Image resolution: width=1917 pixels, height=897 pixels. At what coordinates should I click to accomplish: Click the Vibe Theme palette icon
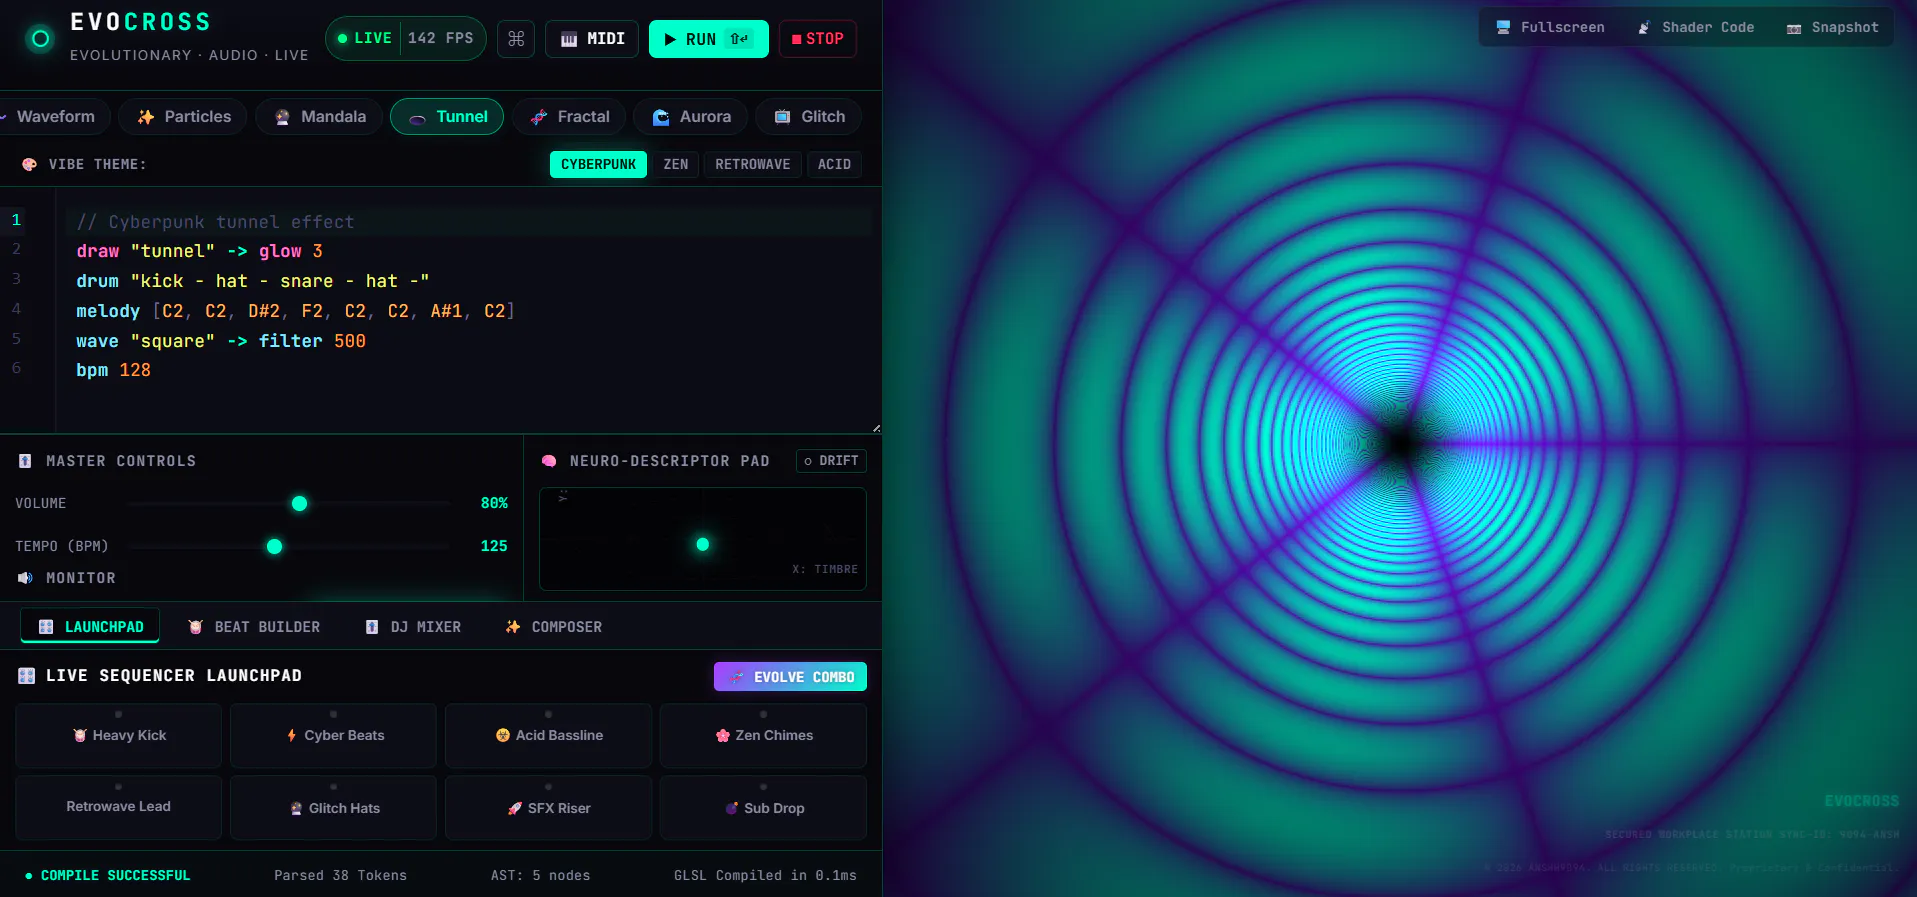(29, 164)
